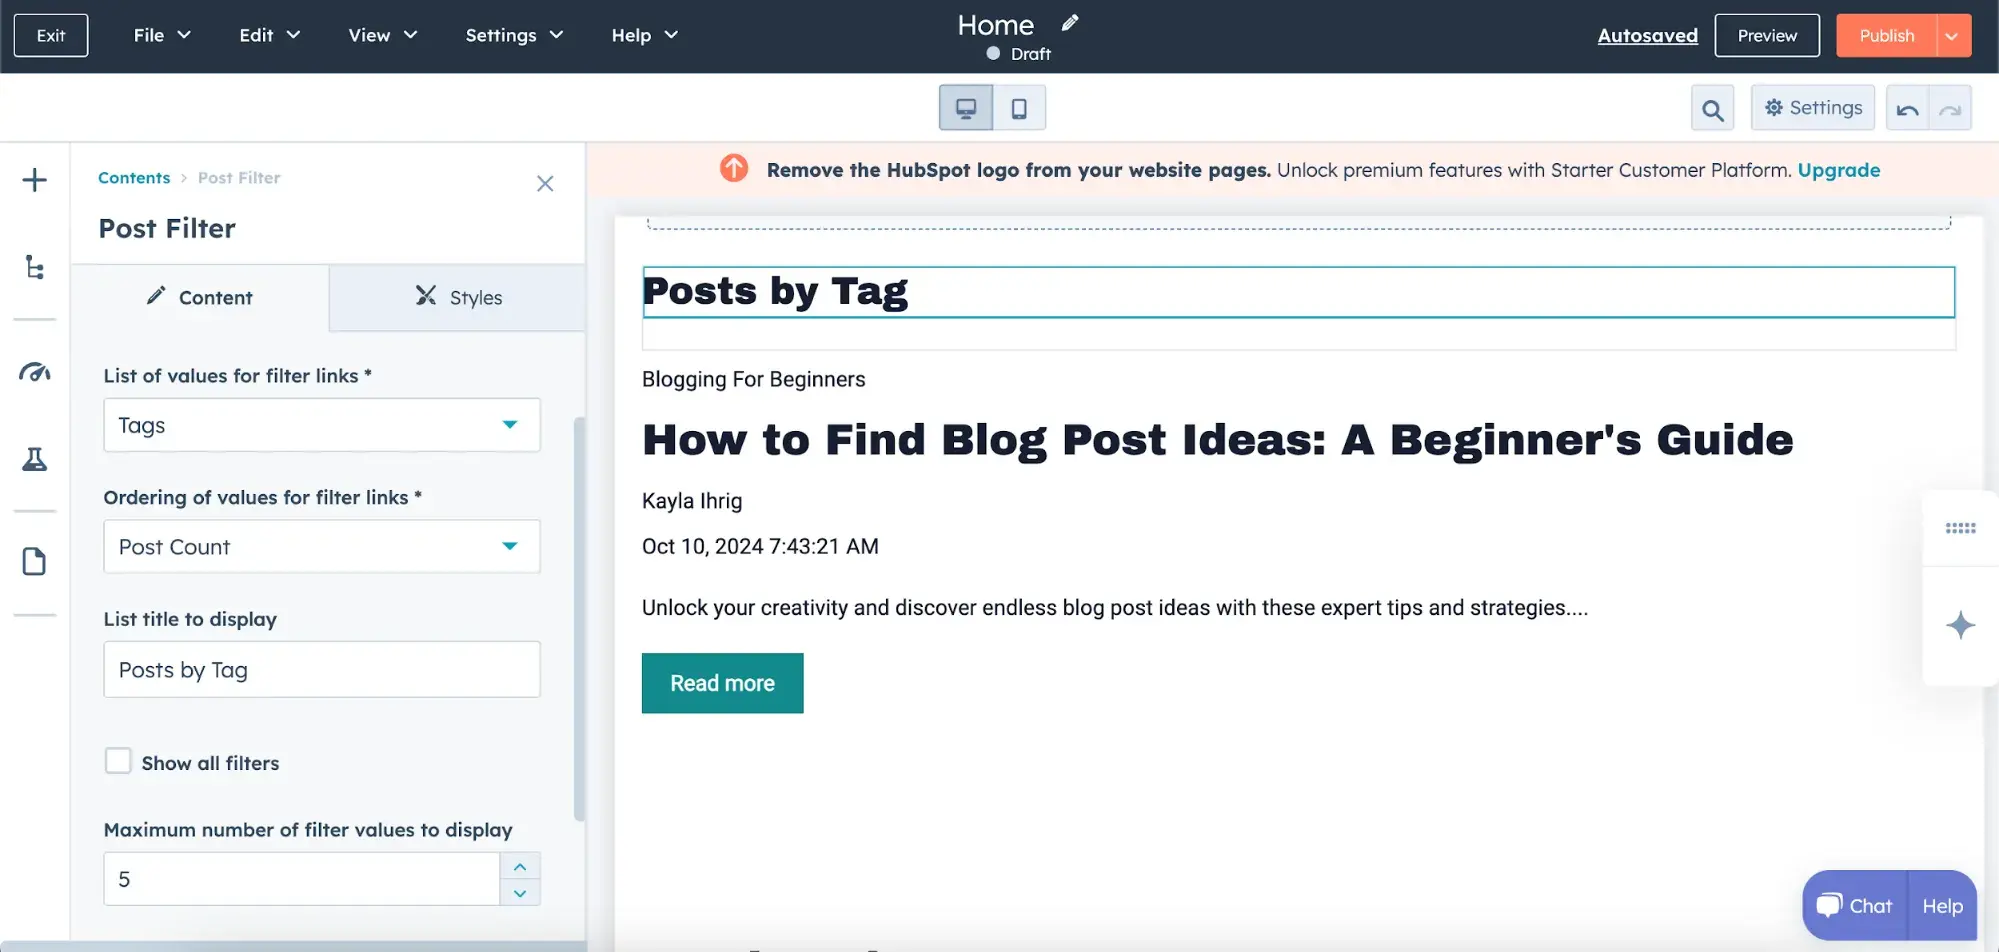The height and width of the screenshot is (952, 1999).
Task: Click the grid dots icon on right edge
Action: (x=1960, y=528)
